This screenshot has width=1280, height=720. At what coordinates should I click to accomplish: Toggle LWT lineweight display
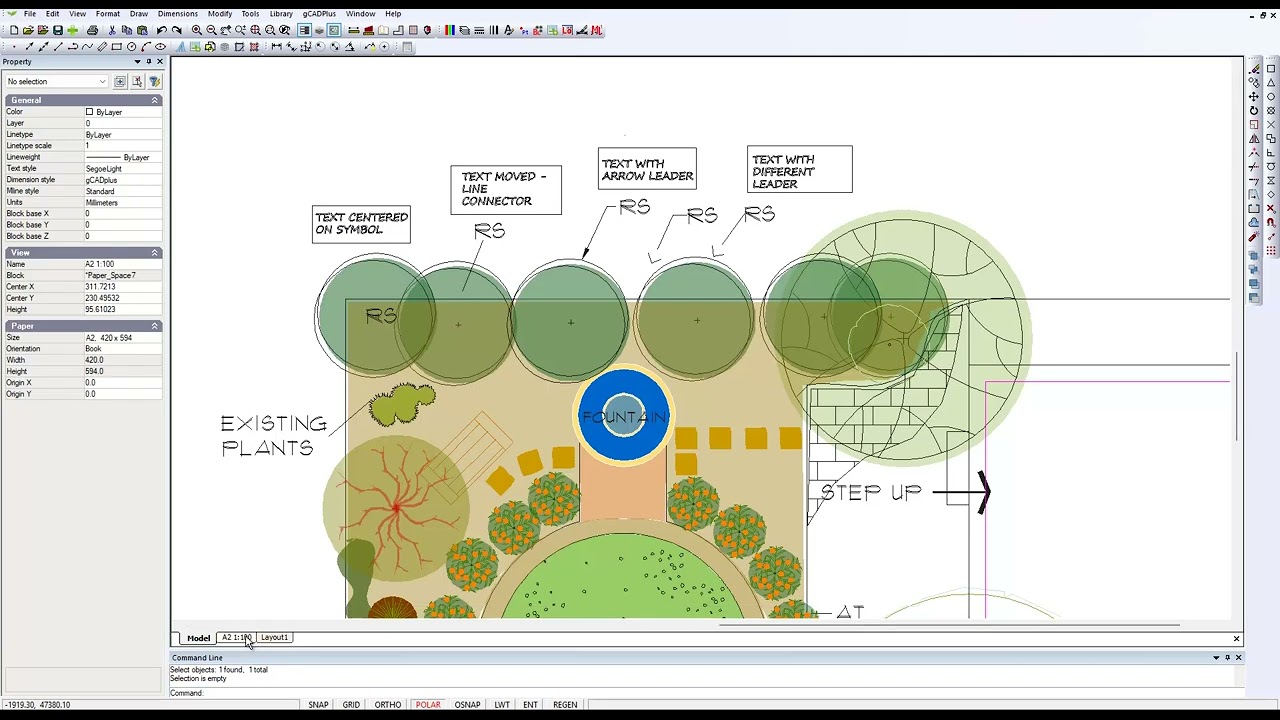coord(502,705)
